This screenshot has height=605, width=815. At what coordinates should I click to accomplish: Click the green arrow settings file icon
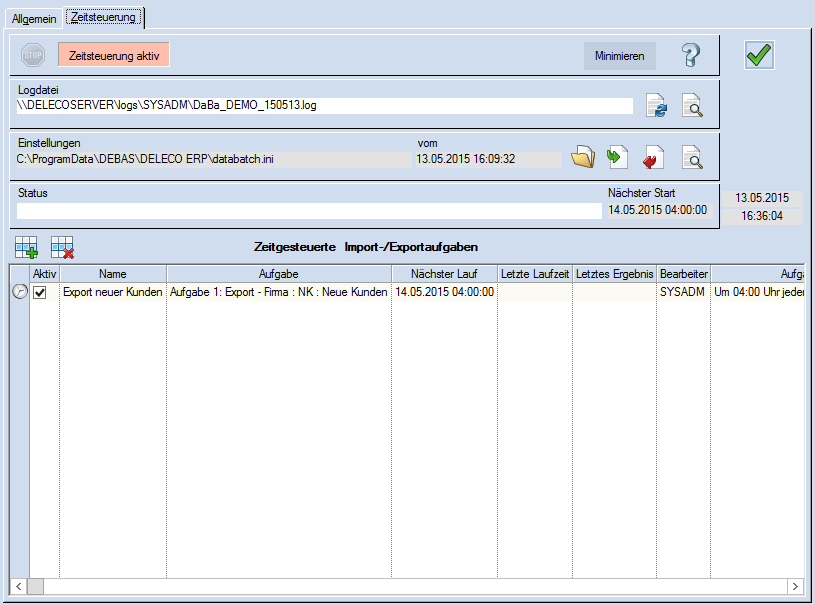[618, 157]
